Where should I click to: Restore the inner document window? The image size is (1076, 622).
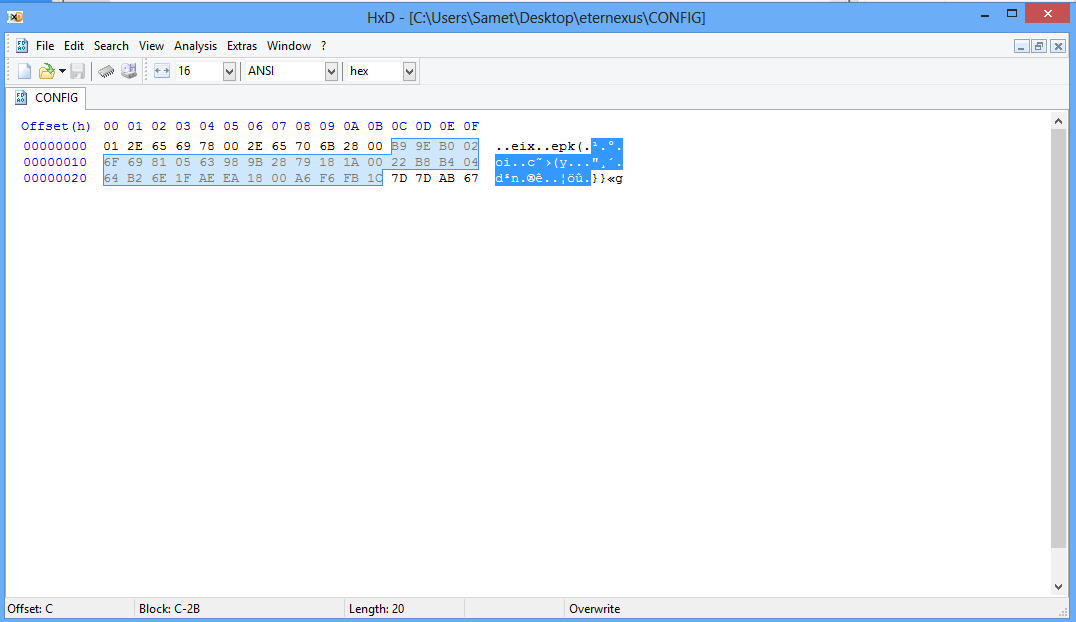click(1039, 46)
